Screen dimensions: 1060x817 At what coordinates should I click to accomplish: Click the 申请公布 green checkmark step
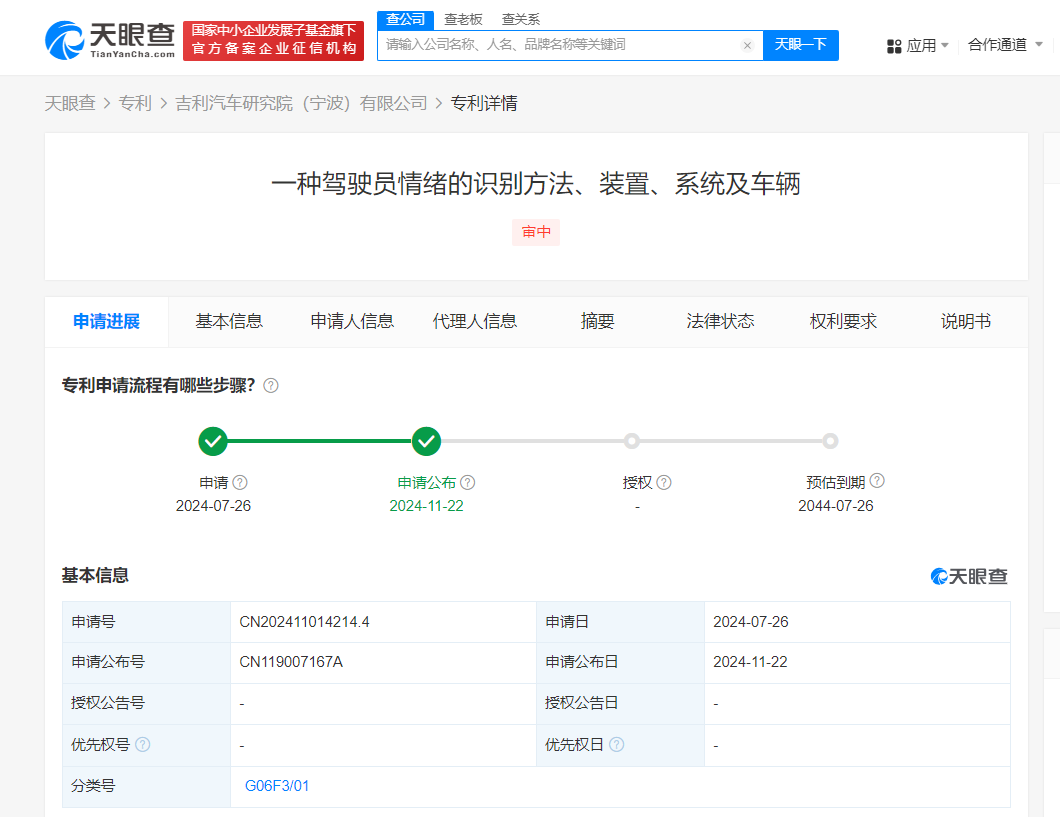pos(426,441)
